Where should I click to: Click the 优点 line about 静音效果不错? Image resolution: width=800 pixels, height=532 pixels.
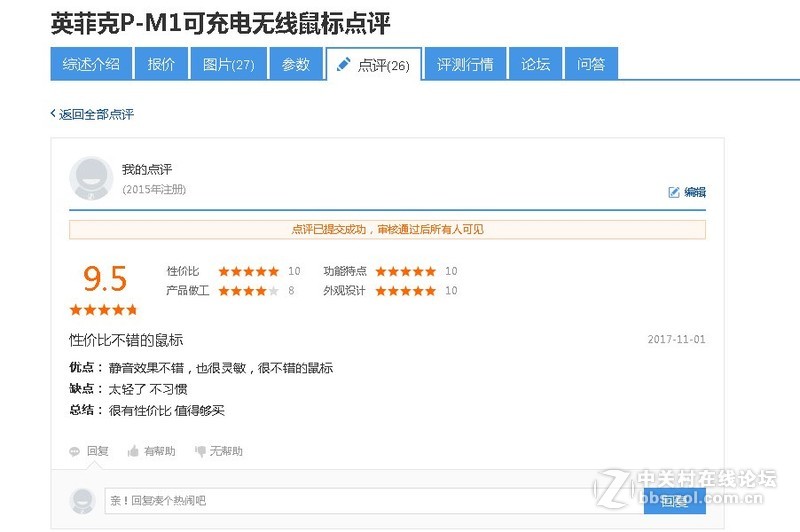click(x=201, y=368)
